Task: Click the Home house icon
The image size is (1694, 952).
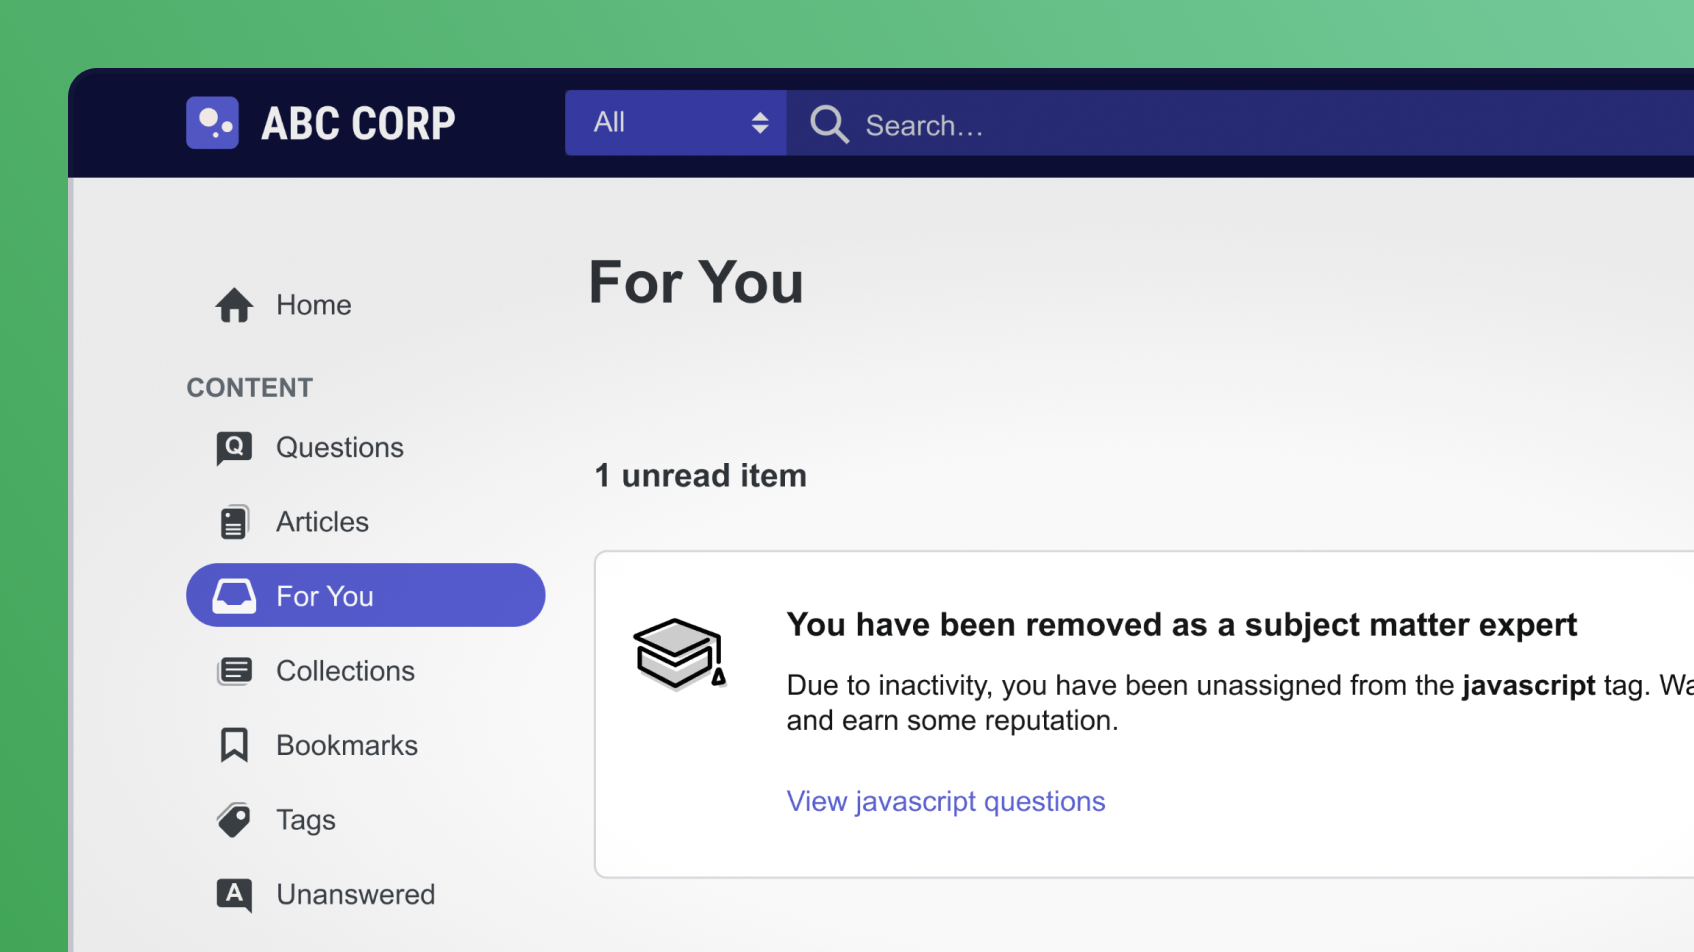Action: point(234,305)
